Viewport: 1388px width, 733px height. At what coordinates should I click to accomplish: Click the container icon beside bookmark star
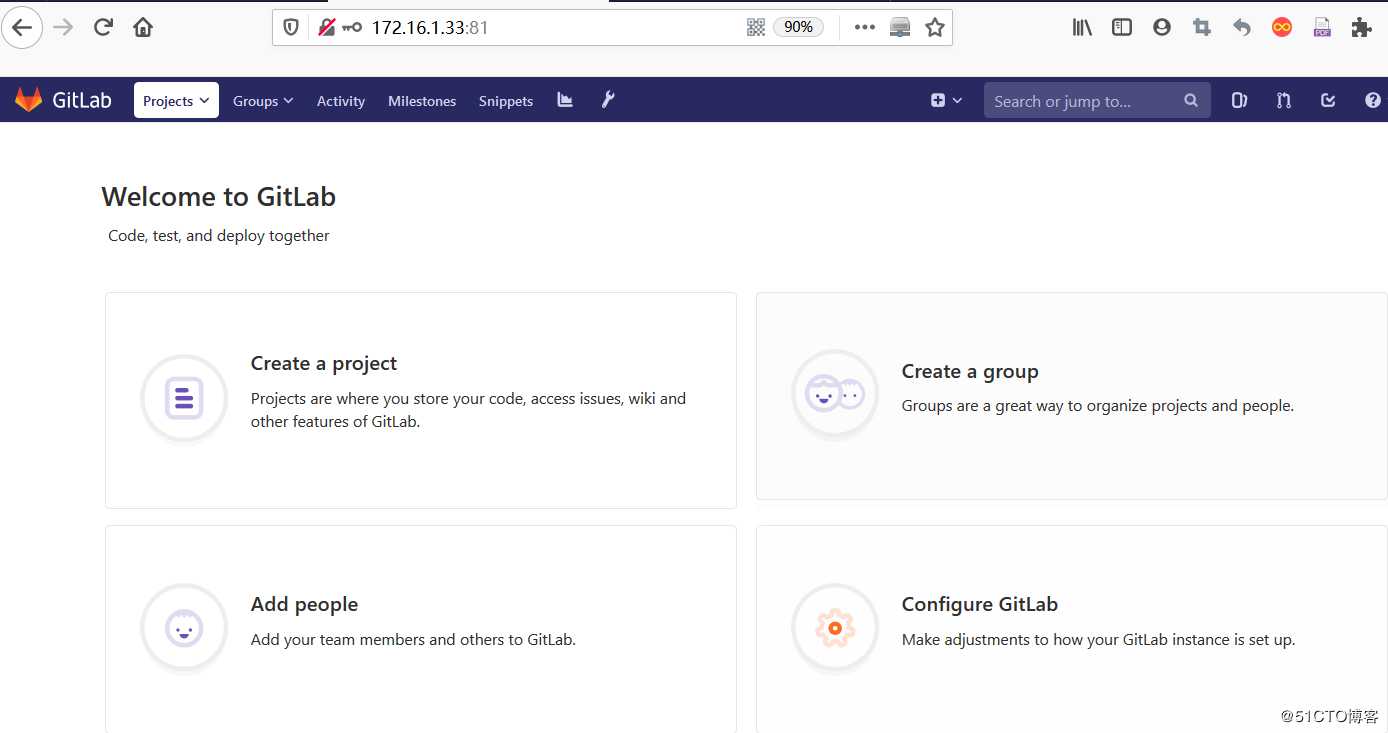click(900, 27)
